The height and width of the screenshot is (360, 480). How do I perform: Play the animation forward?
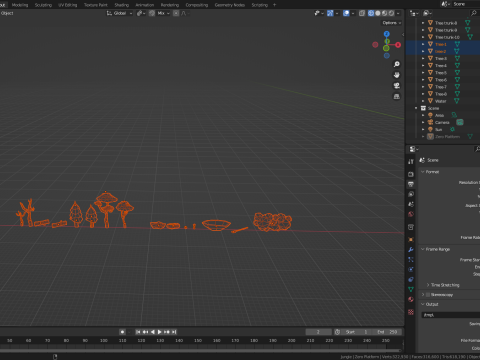pos(159,332)
